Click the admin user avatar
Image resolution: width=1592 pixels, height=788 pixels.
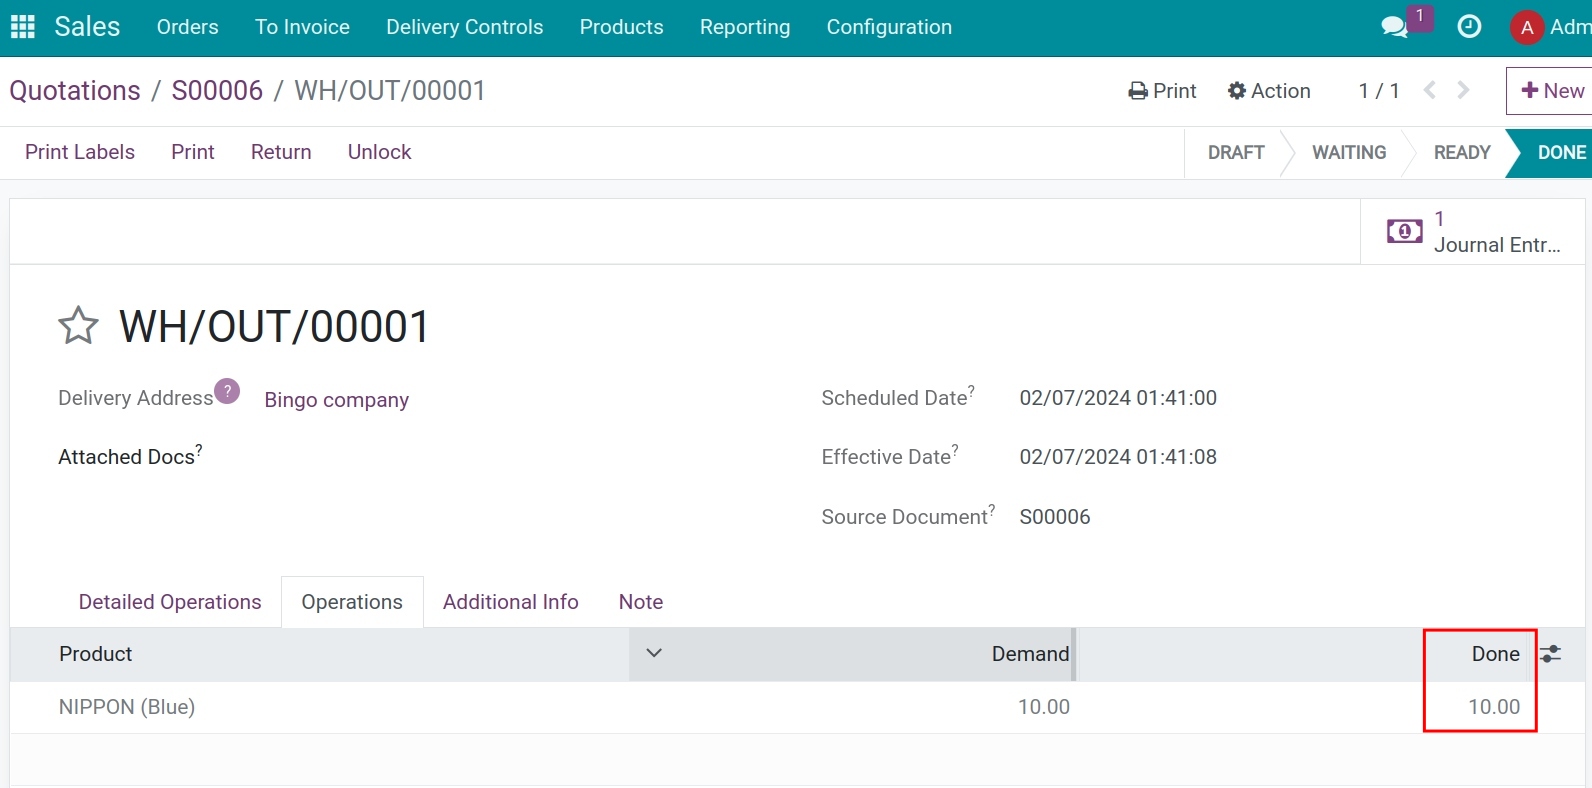pos(1527,27)
